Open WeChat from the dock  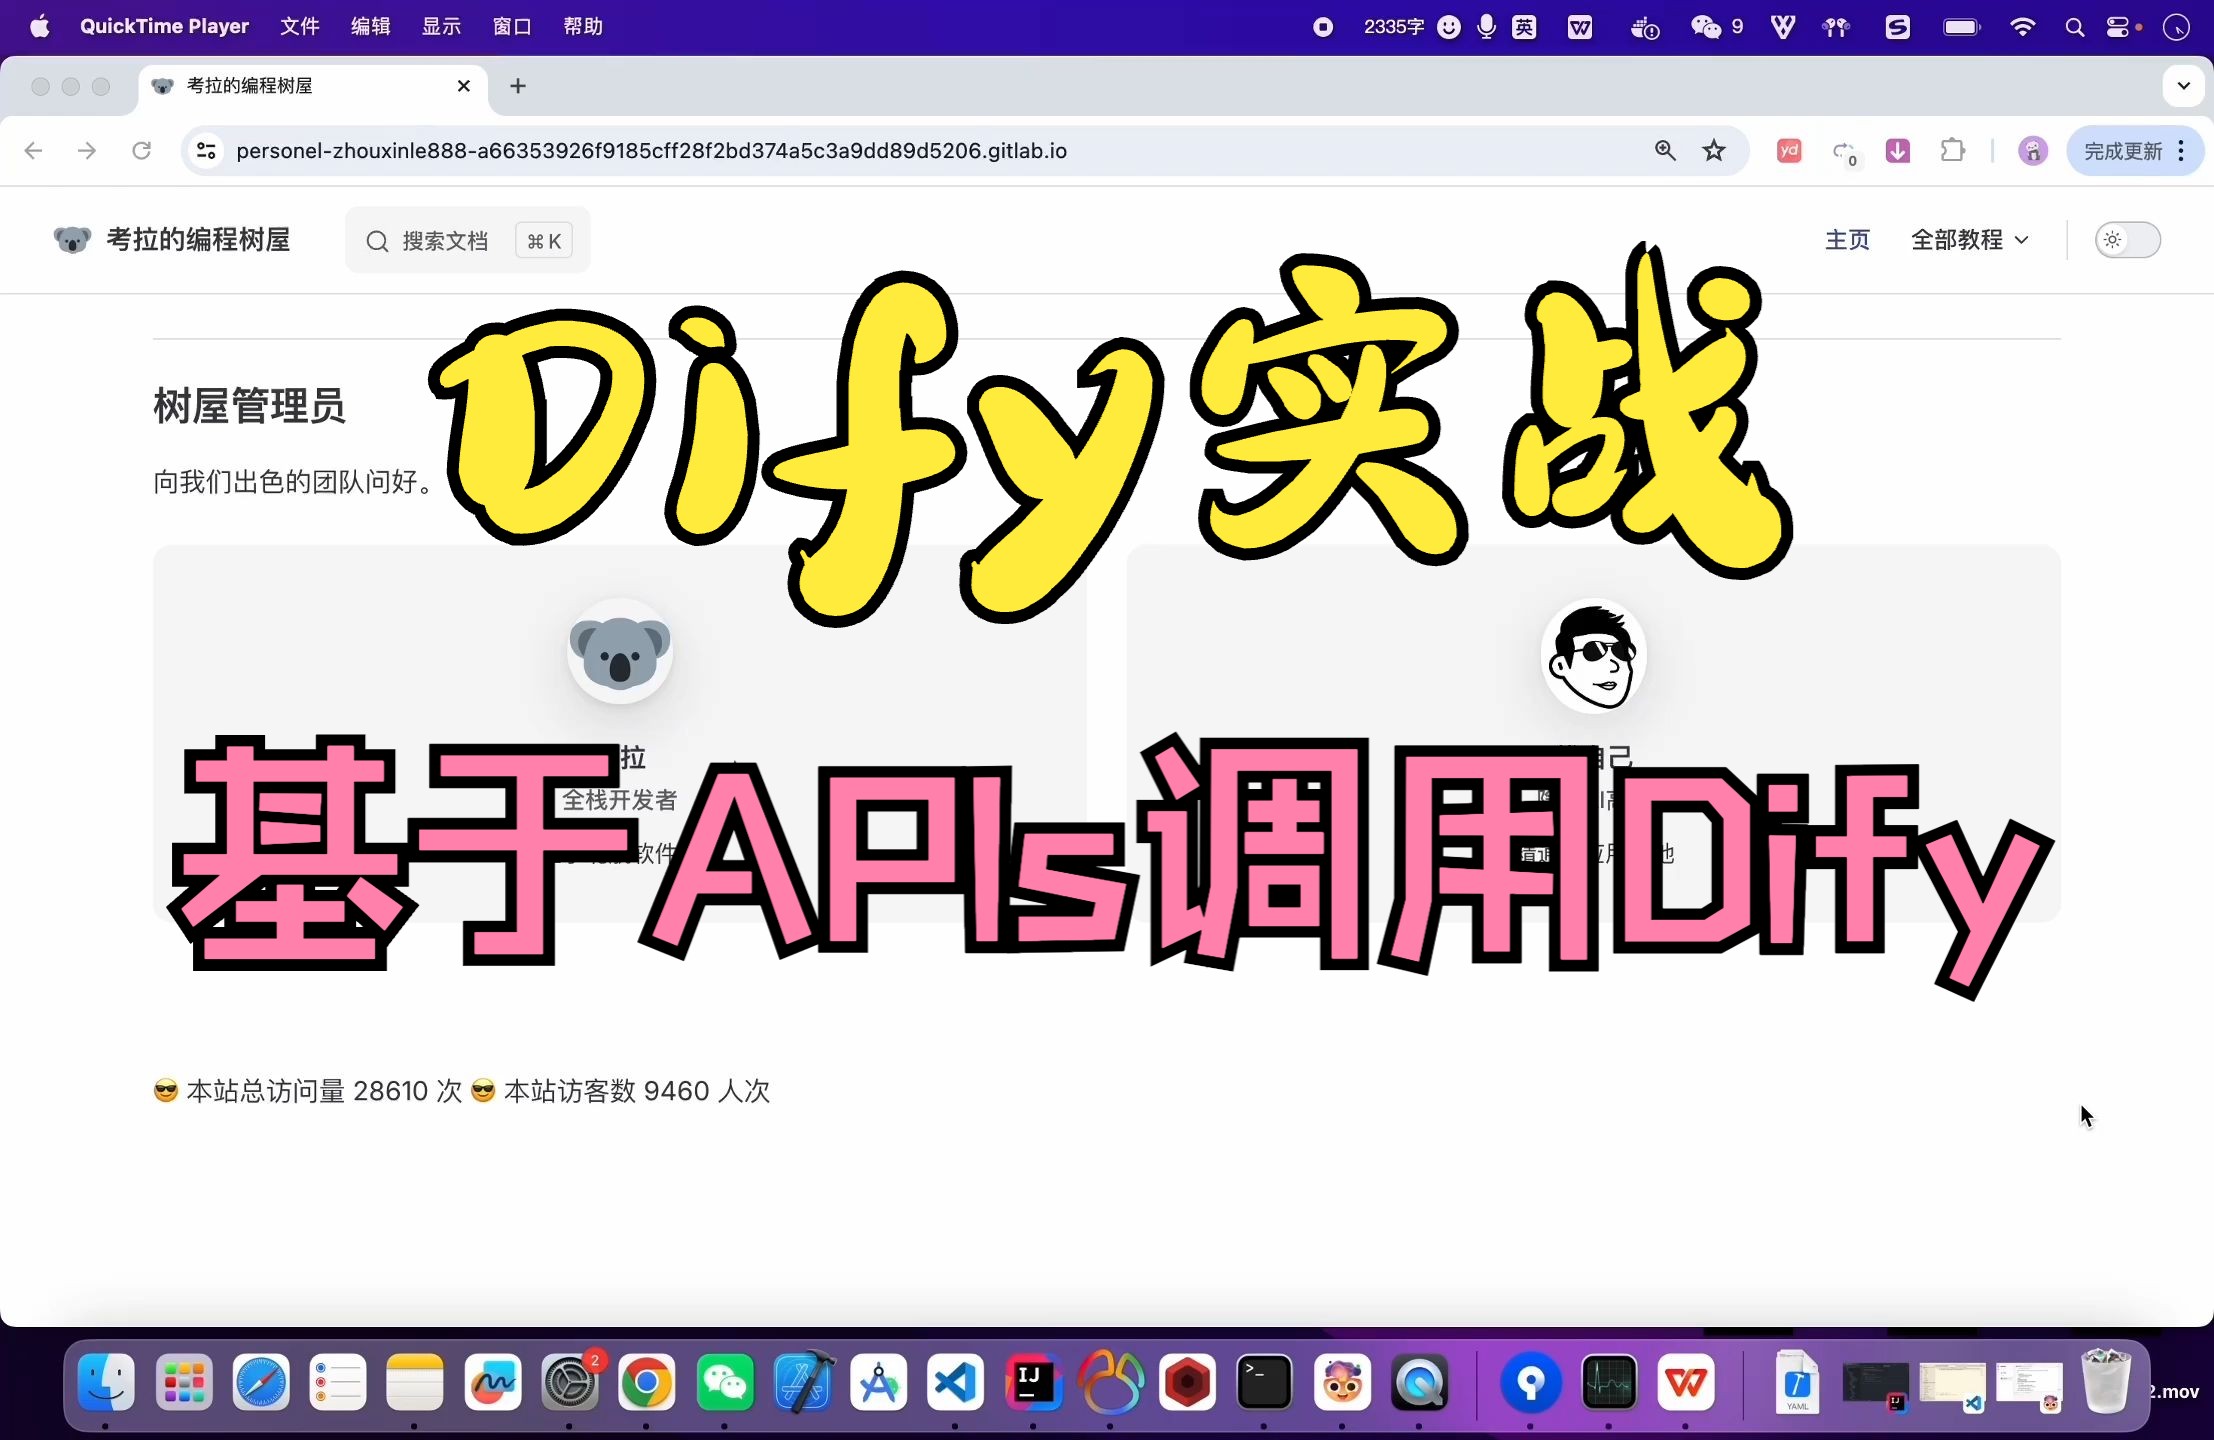[724, 1383]
